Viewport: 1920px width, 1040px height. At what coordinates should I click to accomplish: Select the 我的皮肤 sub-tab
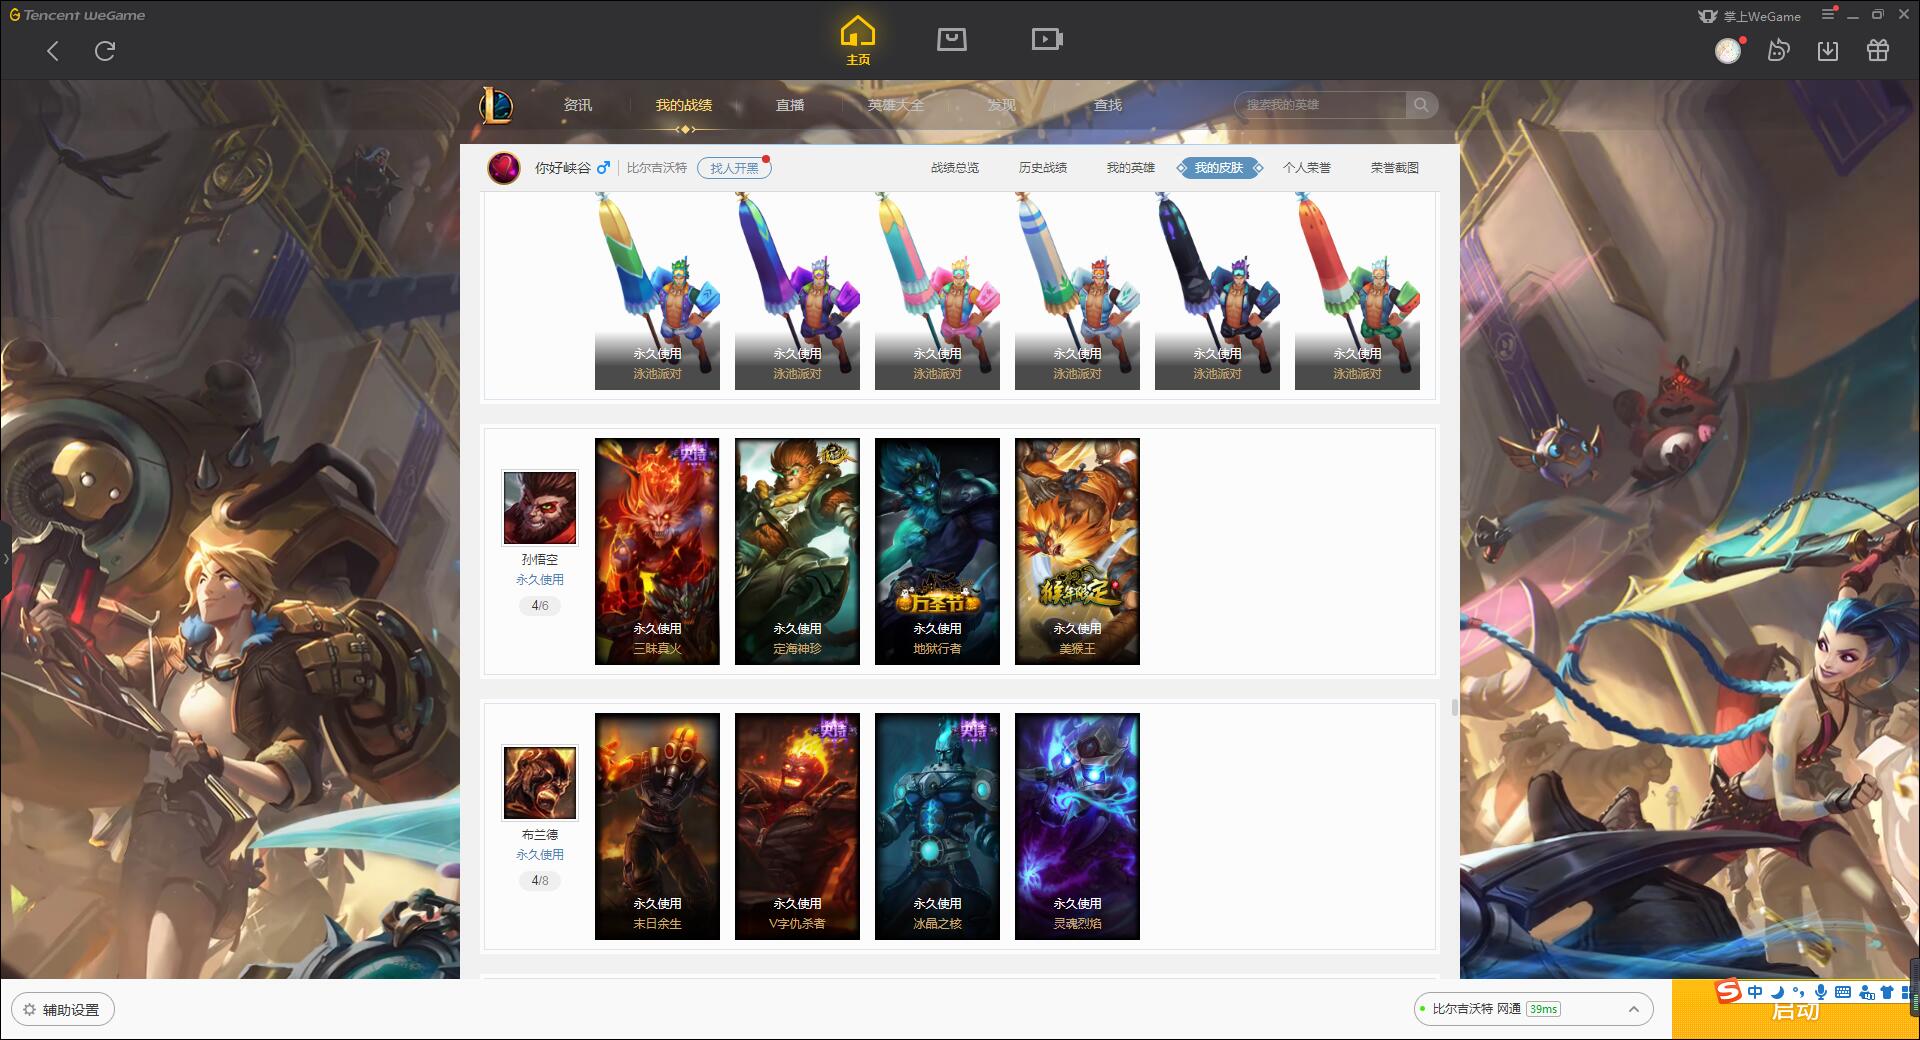click(x=1219, y=168)
